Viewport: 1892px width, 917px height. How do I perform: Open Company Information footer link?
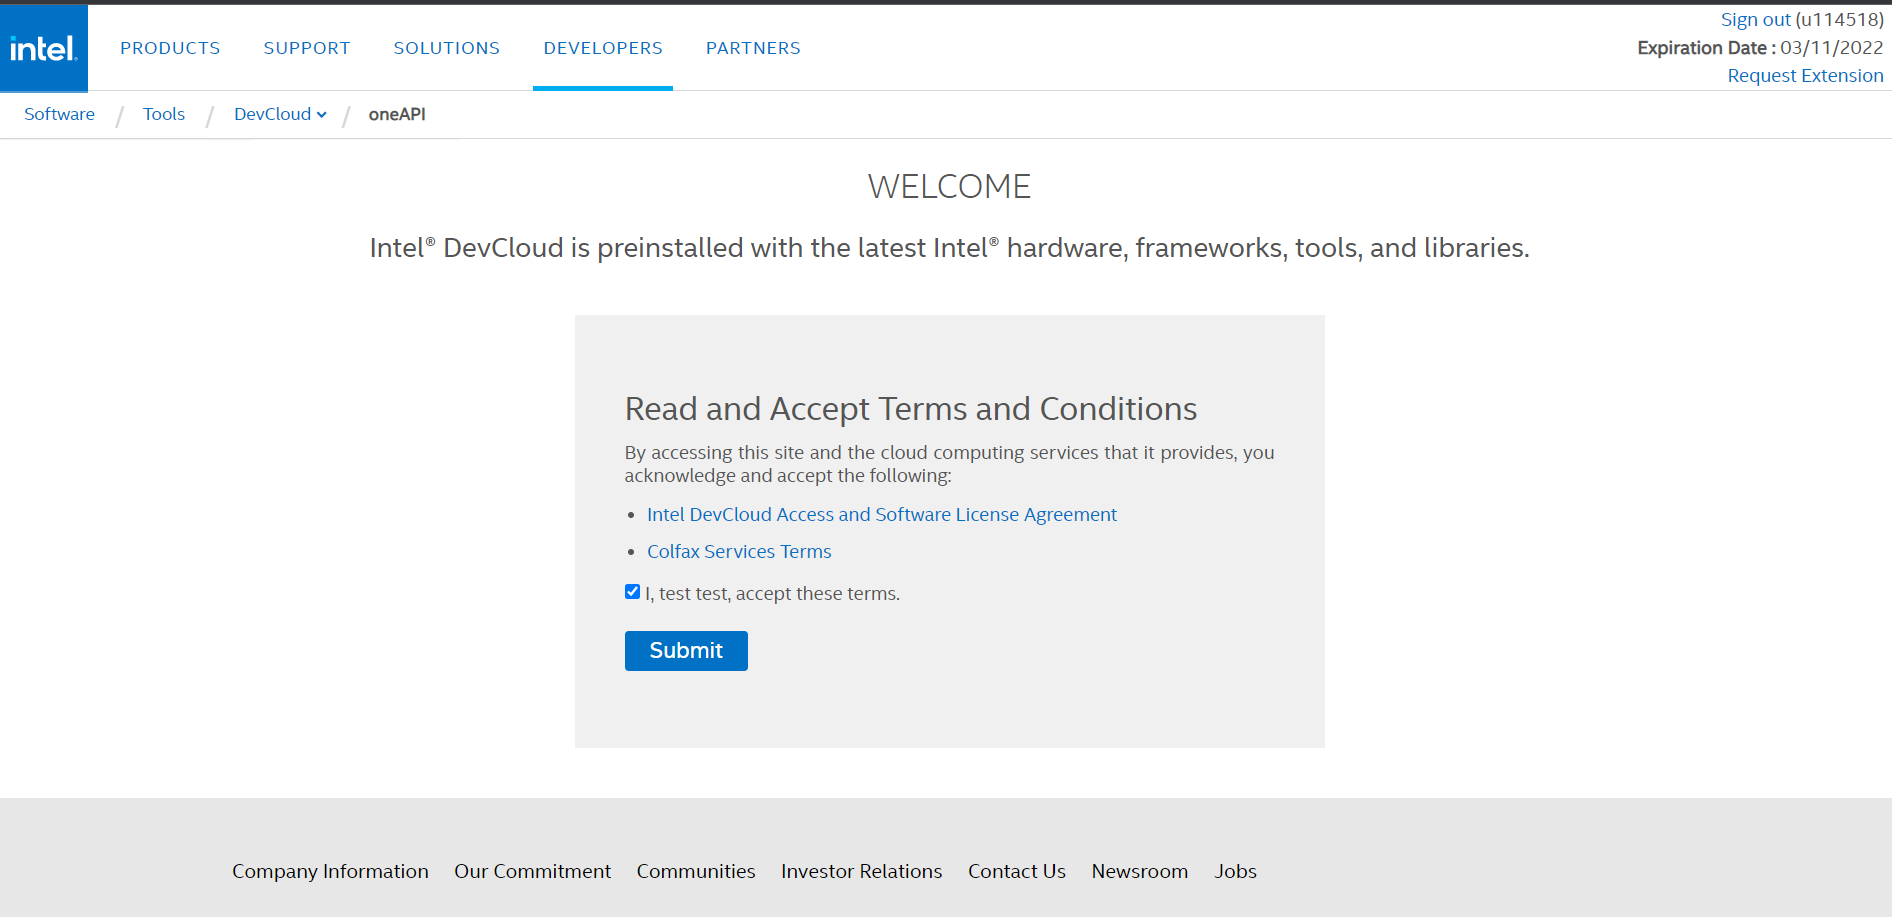point(330,871)
